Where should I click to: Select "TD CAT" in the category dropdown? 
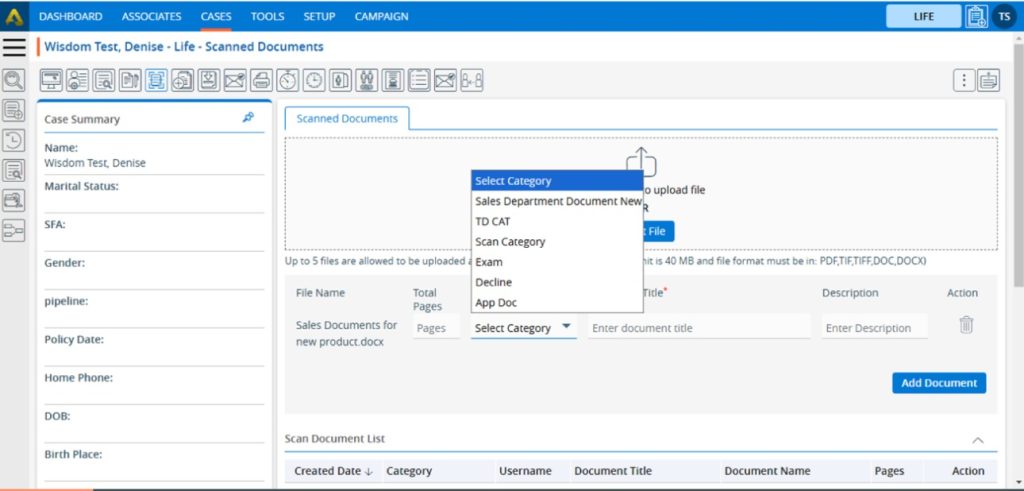tap(492, 221)
